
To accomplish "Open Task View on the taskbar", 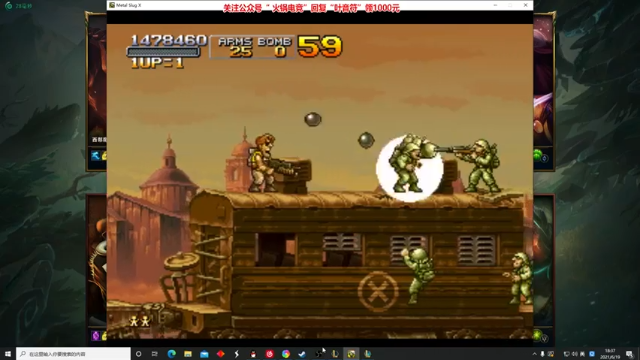I will click(155, 354).
